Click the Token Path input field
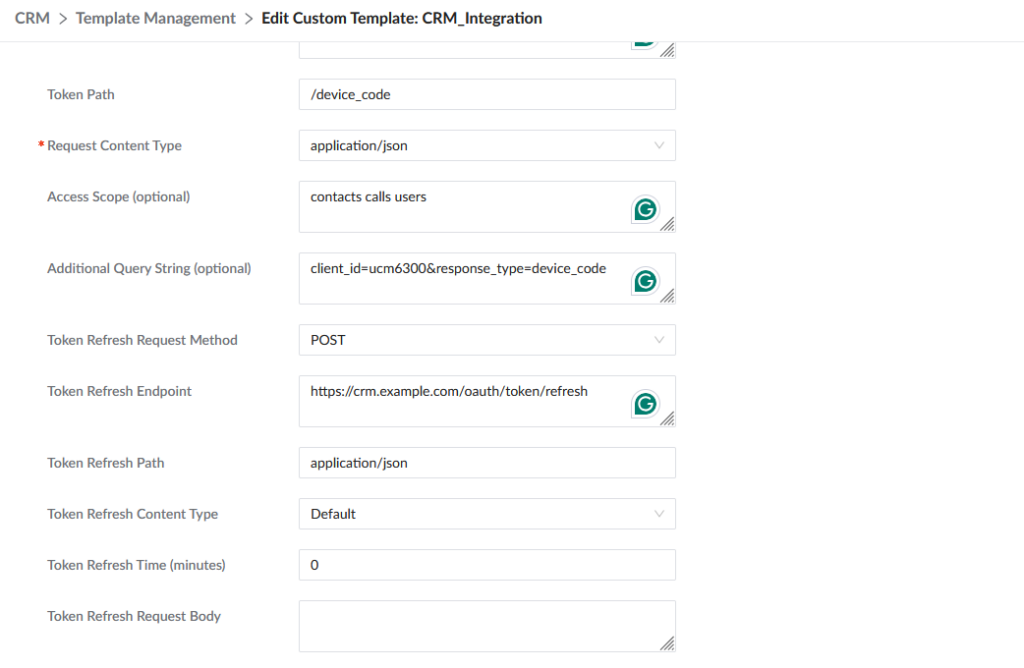The image size is (1024, 668). 487,95
